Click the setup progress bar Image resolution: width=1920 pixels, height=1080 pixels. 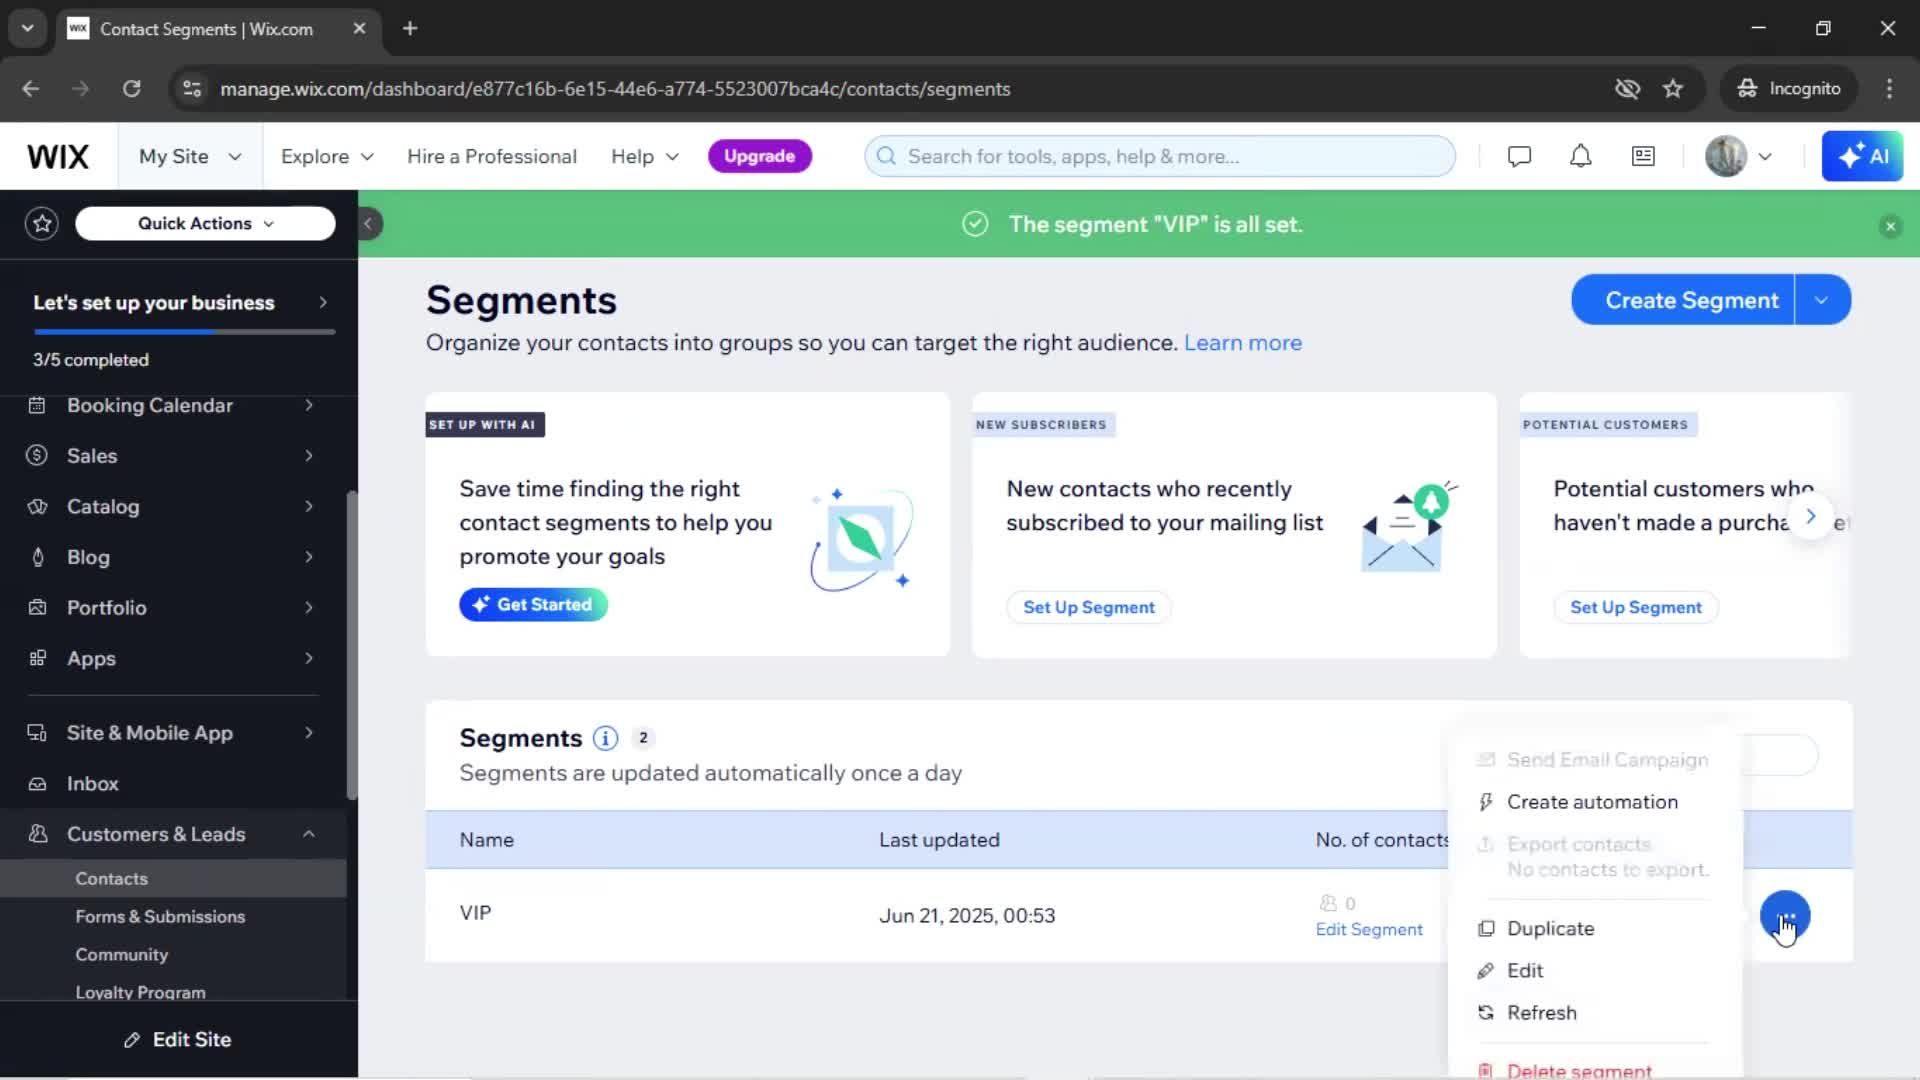click(x=184, y=332)
